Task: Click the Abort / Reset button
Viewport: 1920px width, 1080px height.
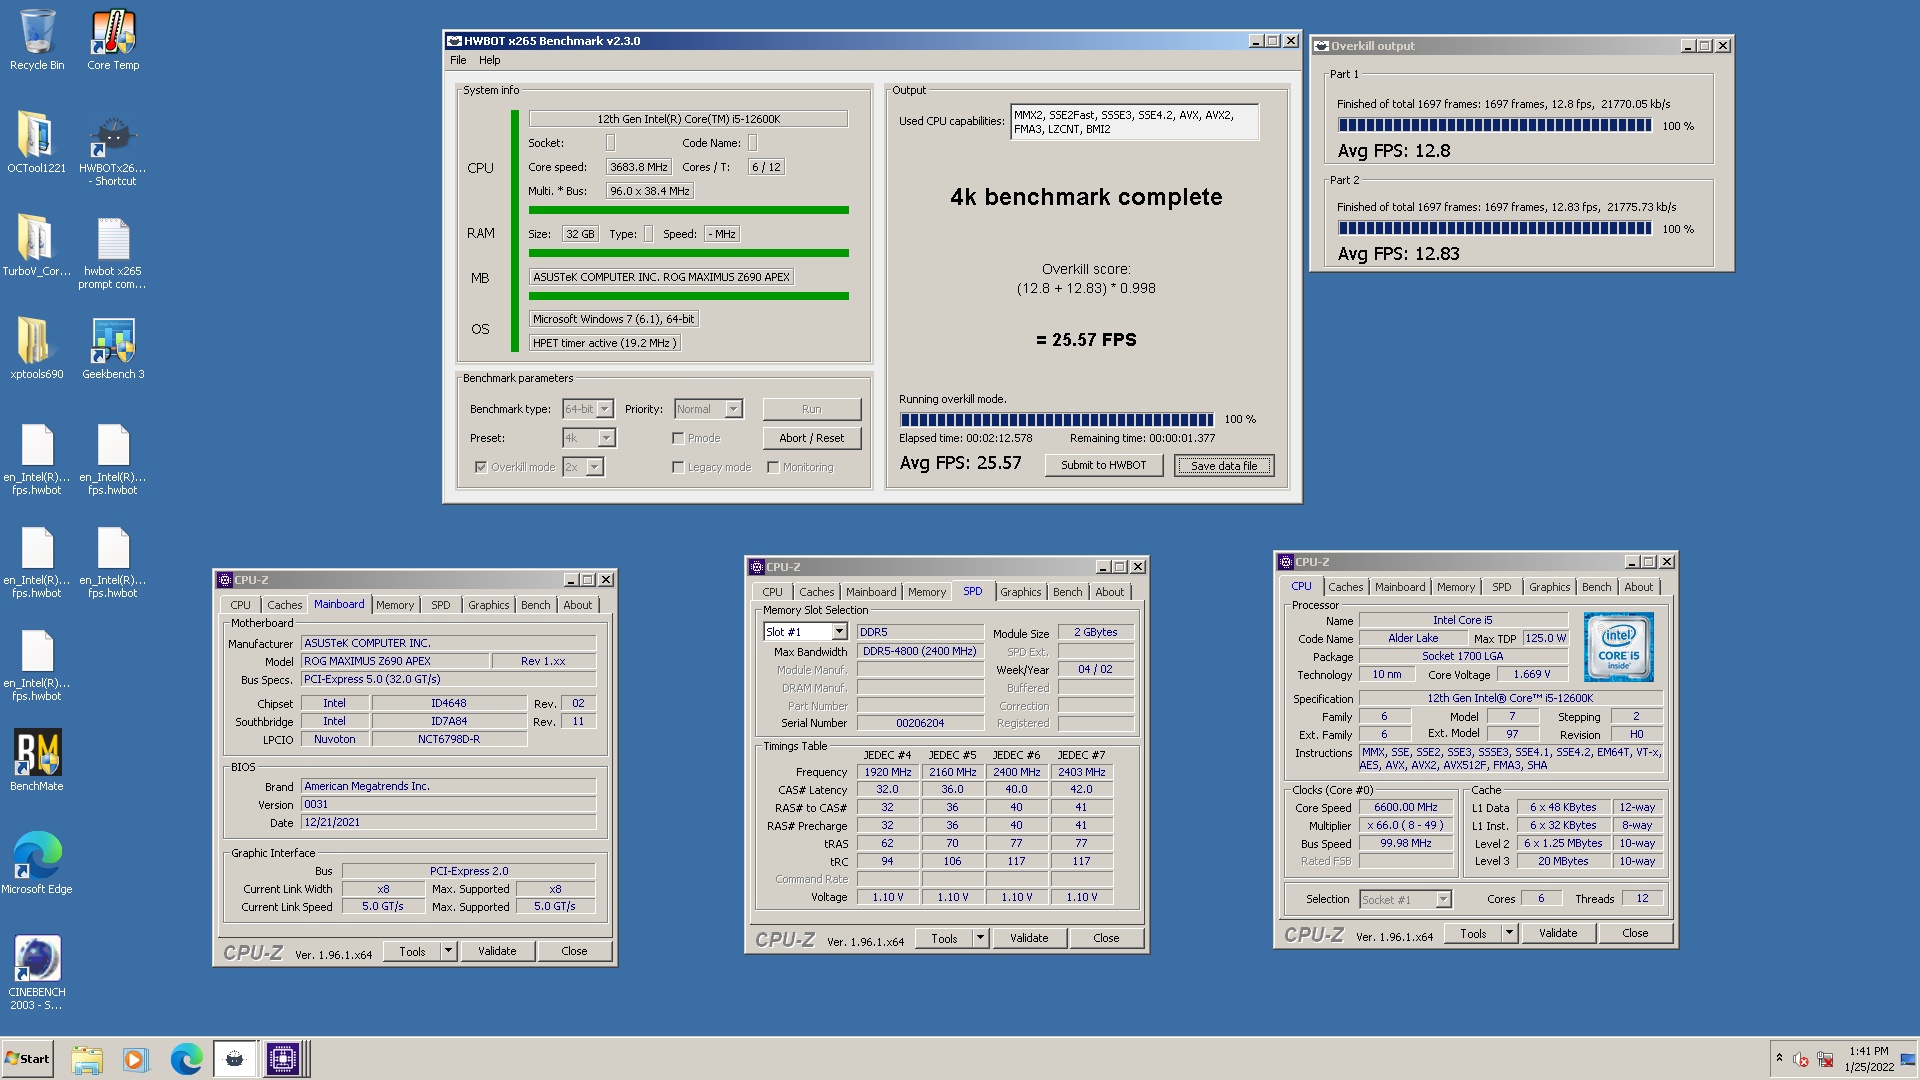Action: click(811, 438)
